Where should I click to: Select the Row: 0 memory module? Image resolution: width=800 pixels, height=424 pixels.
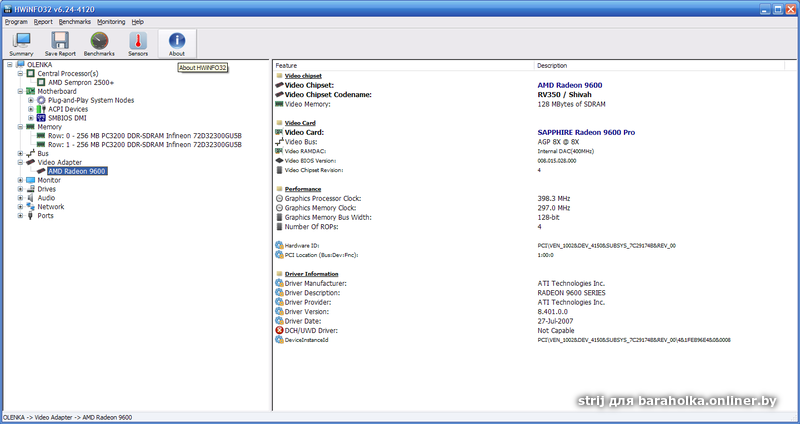coord(145,136)
